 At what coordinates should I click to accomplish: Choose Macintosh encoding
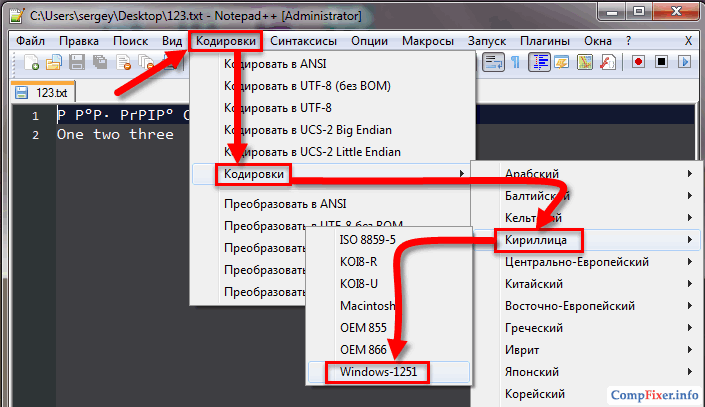tap(389, 306)
